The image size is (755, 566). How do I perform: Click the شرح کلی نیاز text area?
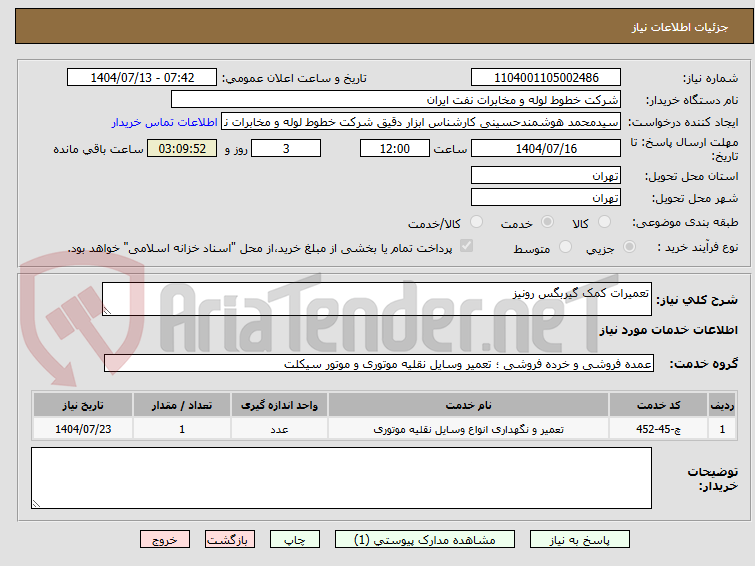pos(377,299)
